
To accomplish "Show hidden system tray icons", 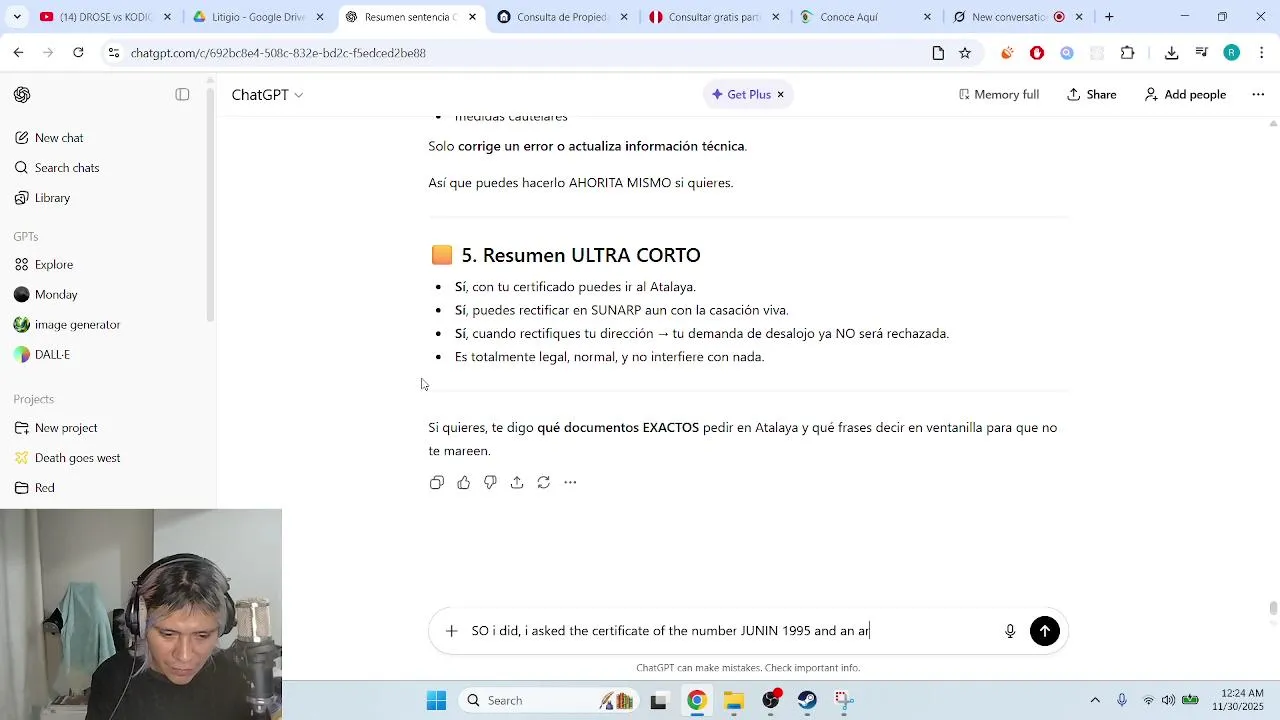I will click(x=1095, y=701).
